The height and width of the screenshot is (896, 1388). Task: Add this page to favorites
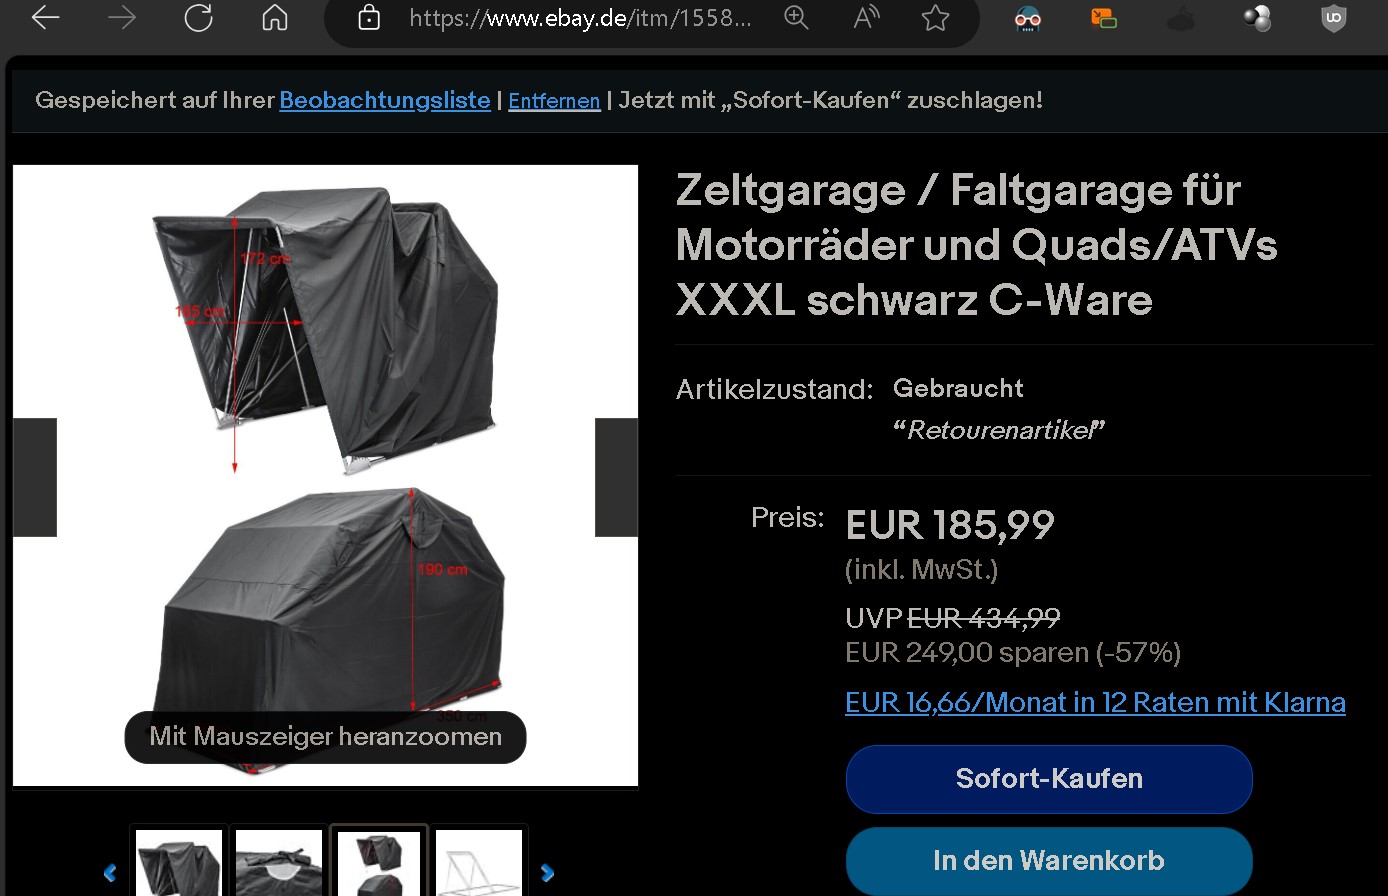click(935, 17)
